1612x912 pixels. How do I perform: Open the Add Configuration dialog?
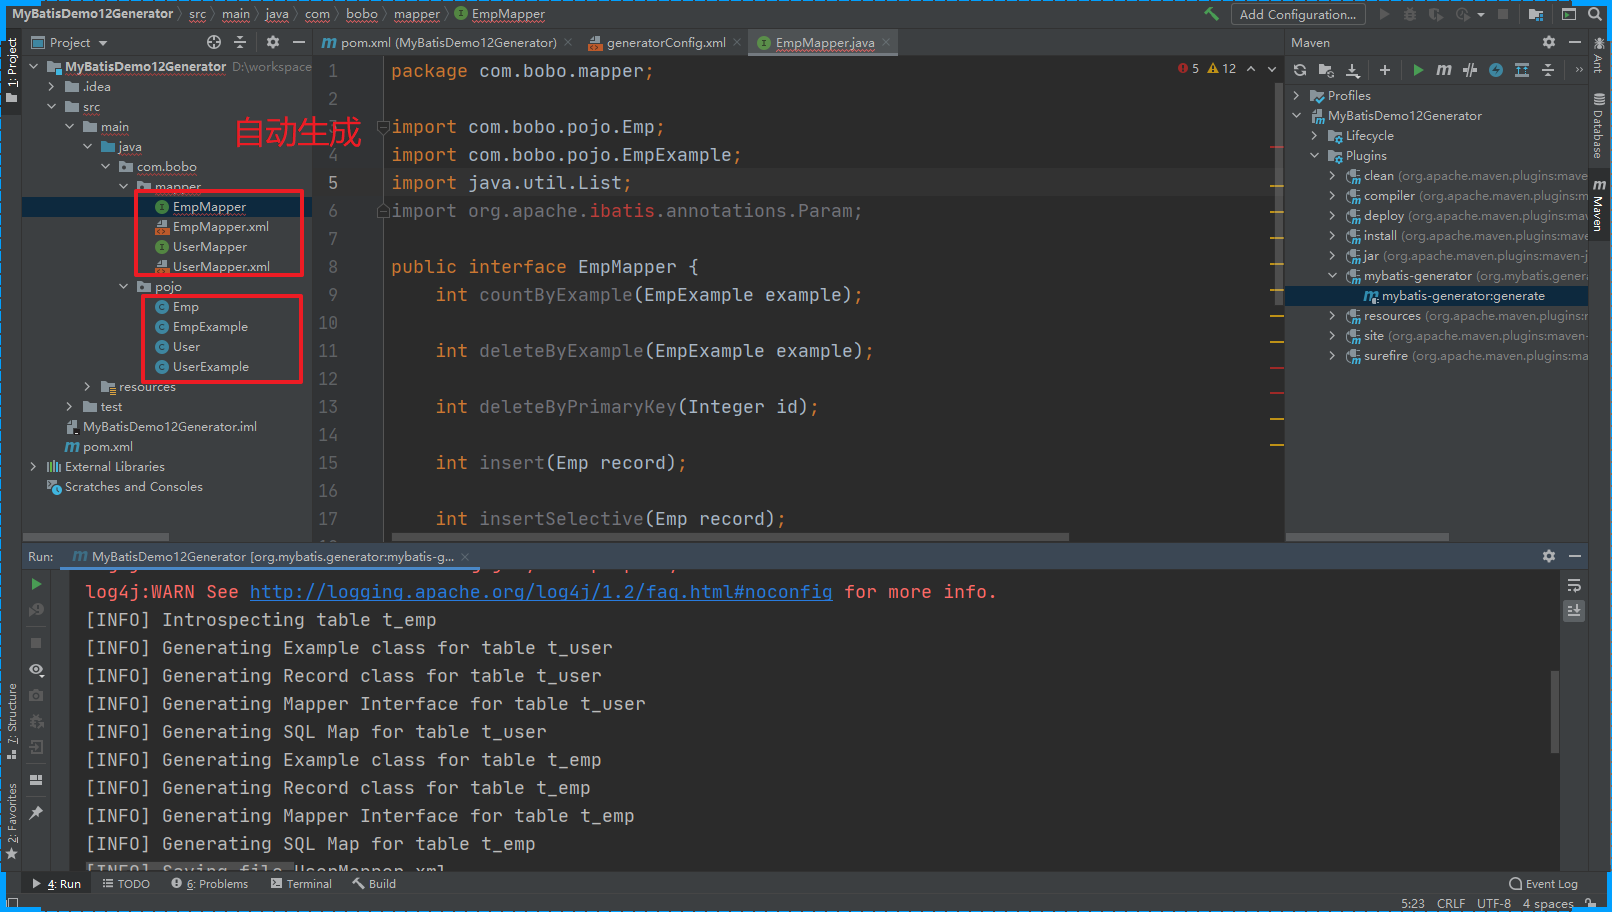[1298, 14]
